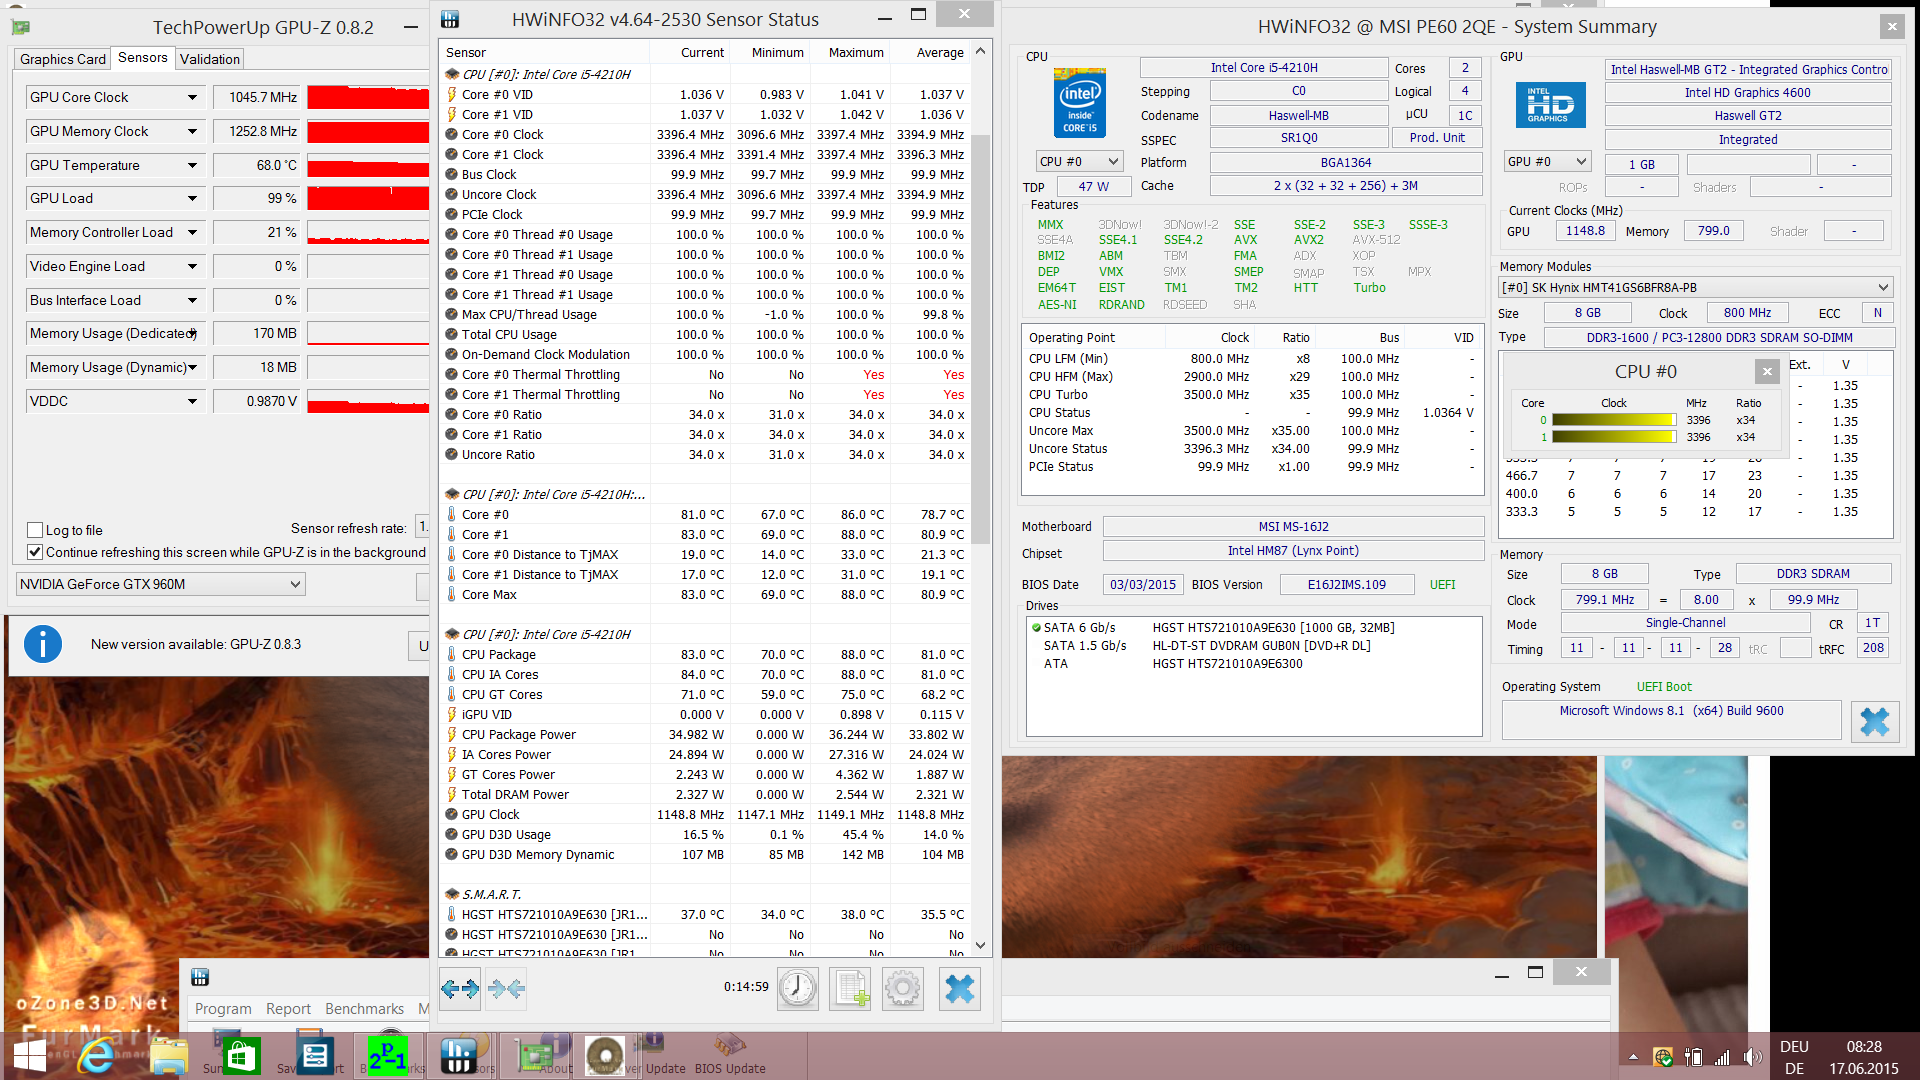
Task: Open the CPU #0 selector dropdown
Action: 1079,161
